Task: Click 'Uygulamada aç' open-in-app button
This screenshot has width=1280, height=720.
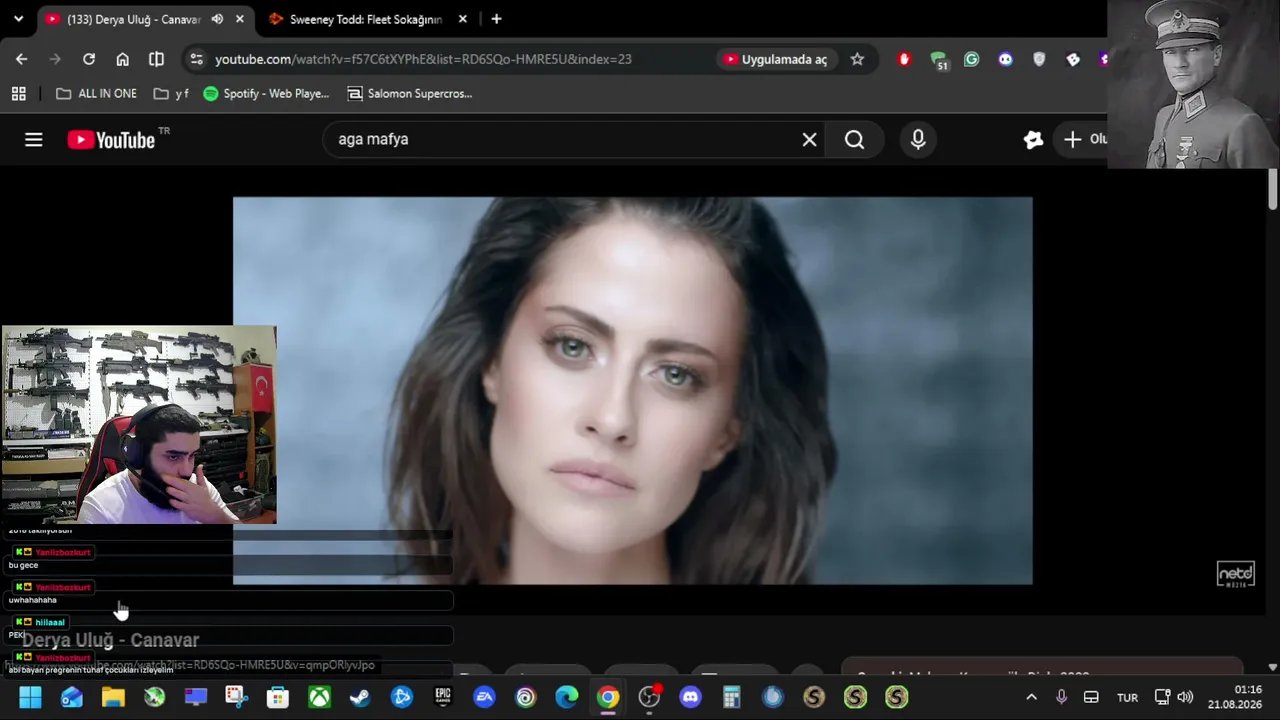Action: (776, 59)
